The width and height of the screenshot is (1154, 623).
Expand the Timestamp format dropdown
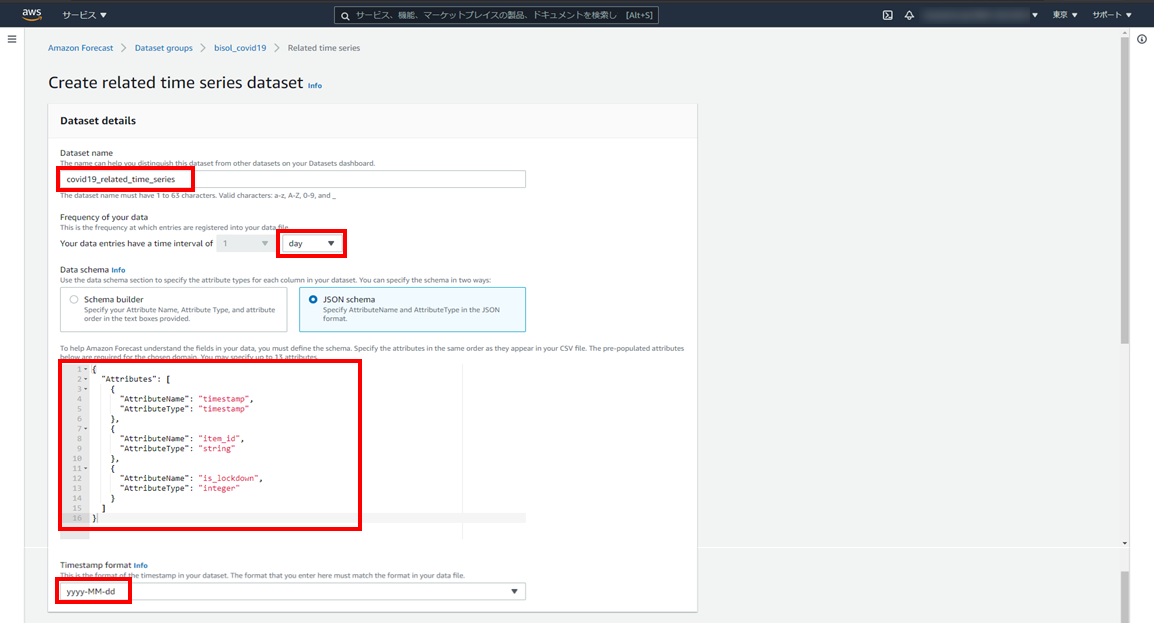[514, 592]
